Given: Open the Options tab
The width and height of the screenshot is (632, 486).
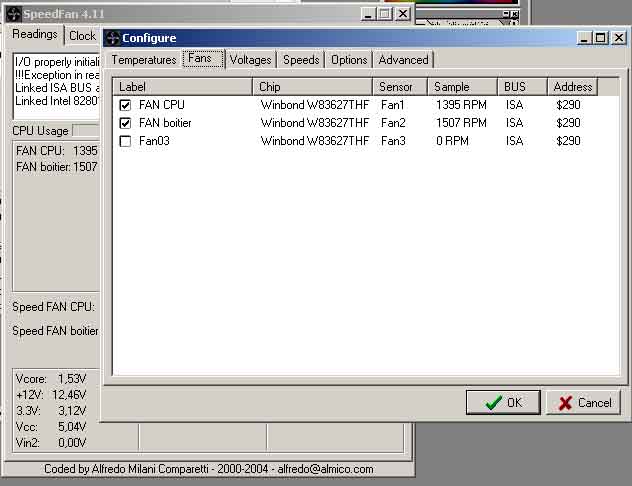Looking at the screenshot, I should pyautogui.click(x=349, y=60).
